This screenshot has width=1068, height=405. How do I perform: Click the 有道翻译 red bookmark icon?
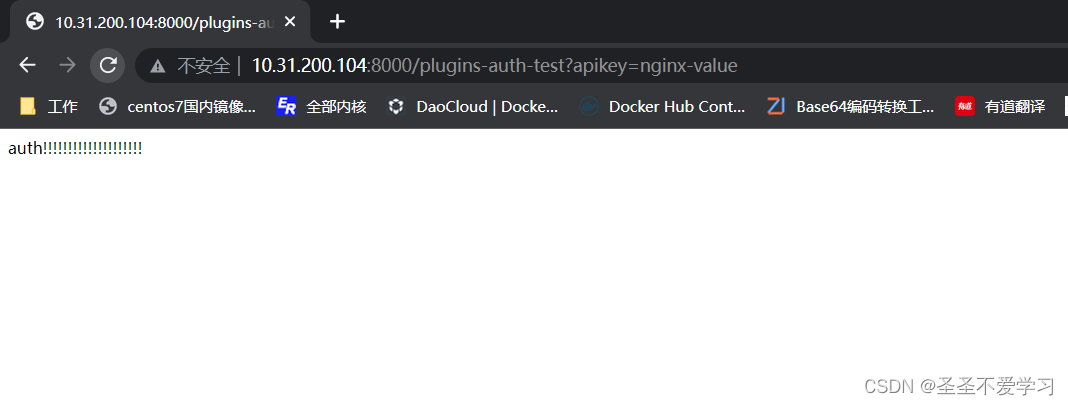[964, 106]
